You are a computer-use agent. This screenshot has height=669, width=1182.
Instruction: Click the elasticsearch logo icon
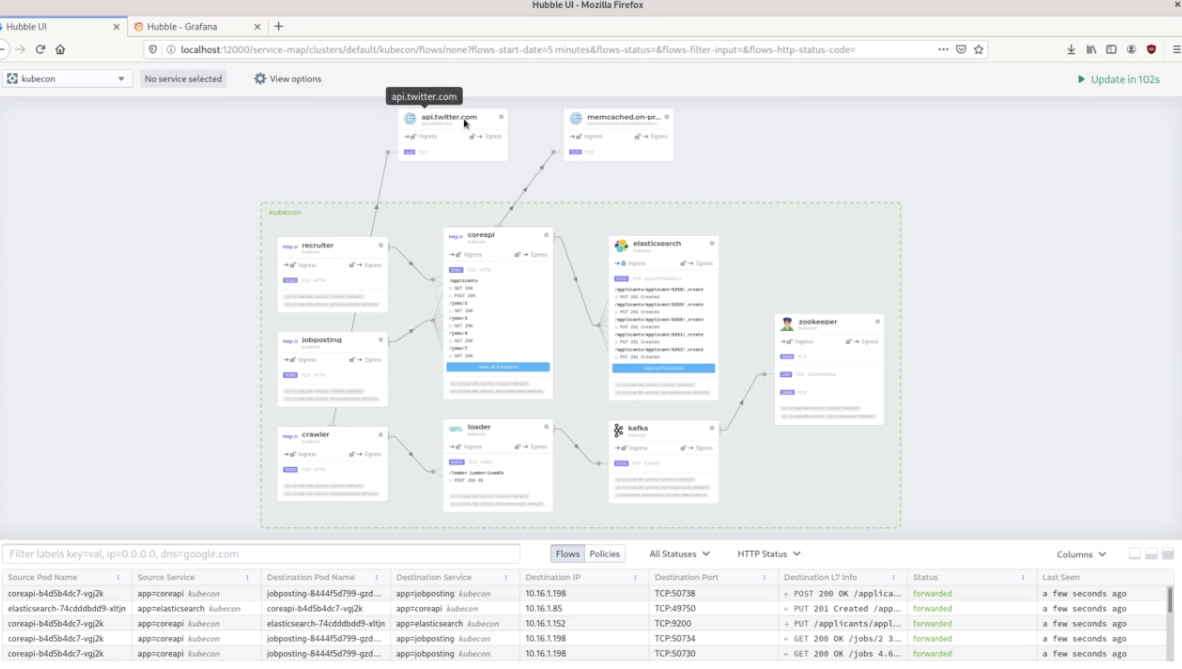[x=621, y=246]
